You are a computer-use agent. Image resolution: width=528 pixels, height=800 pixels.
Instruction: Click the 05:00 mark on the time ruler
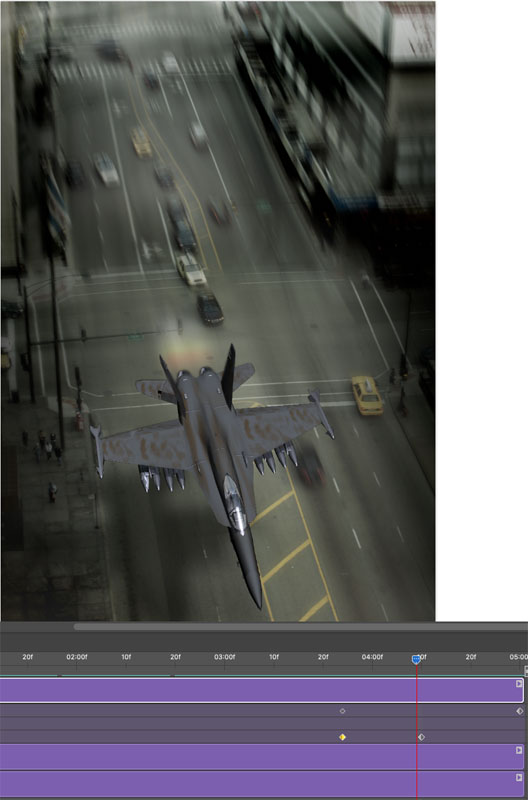click(518, 657)
